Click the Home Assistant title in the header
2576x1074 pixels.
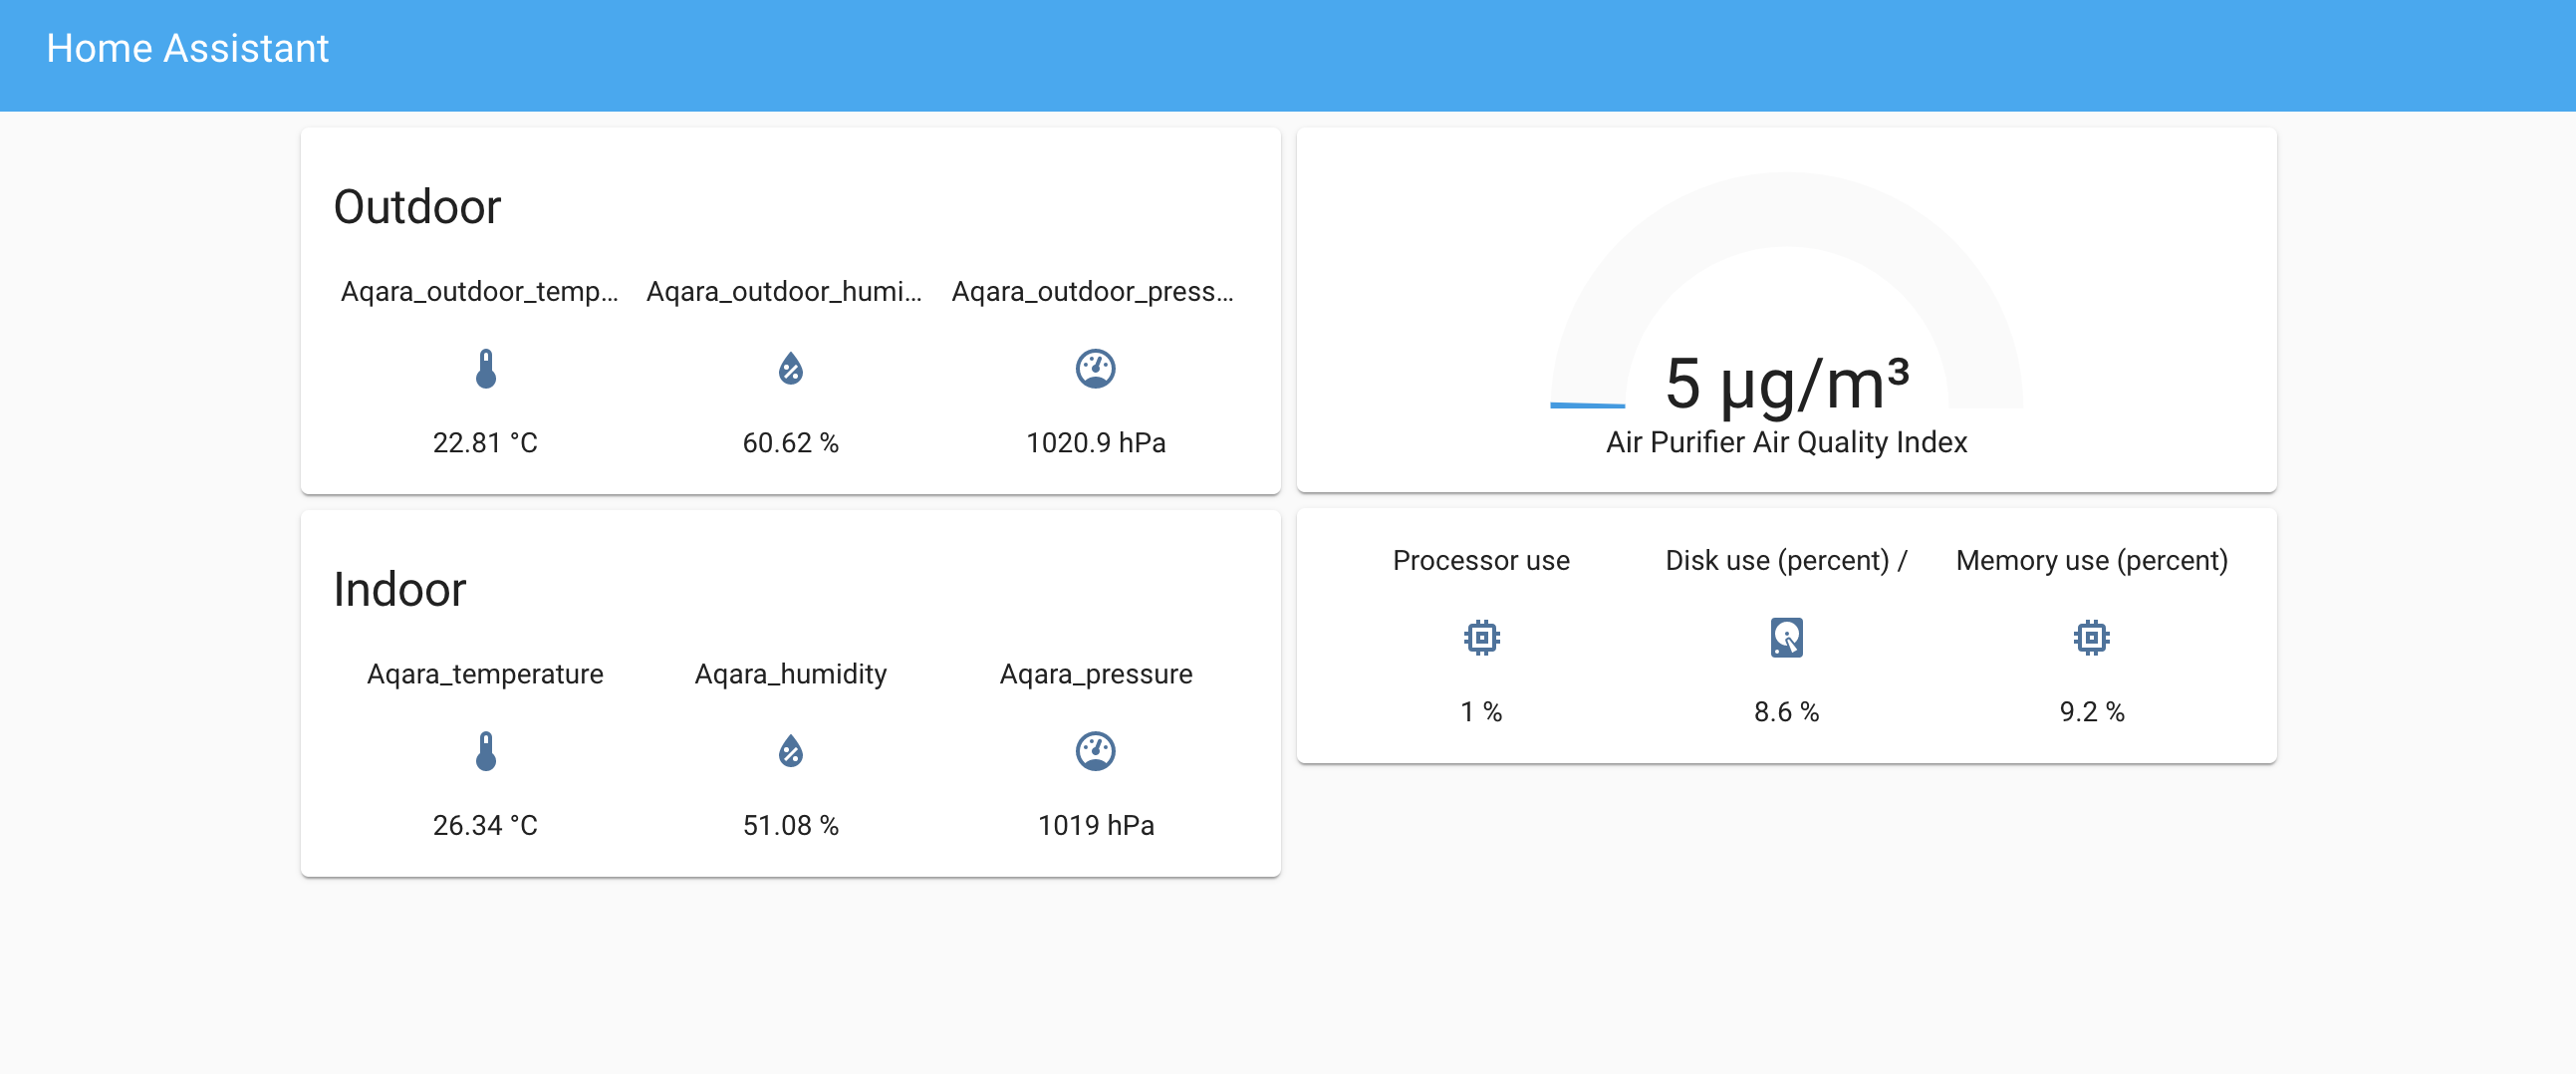point(186,48)
